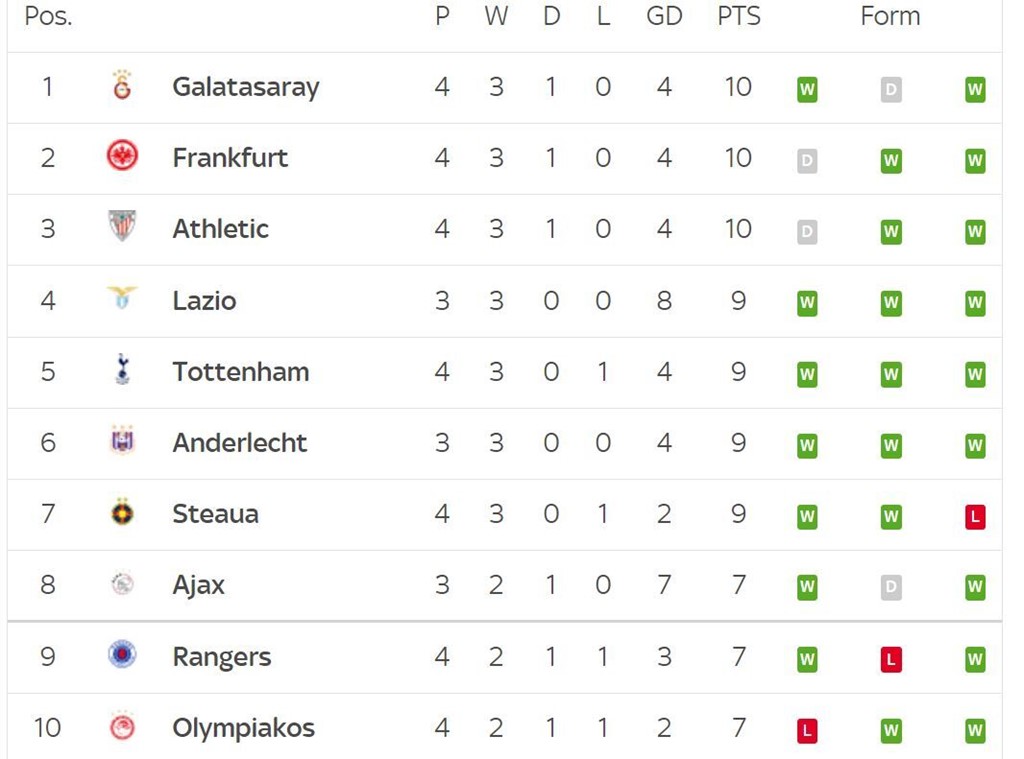Click the PTS column header

[739, 16]
